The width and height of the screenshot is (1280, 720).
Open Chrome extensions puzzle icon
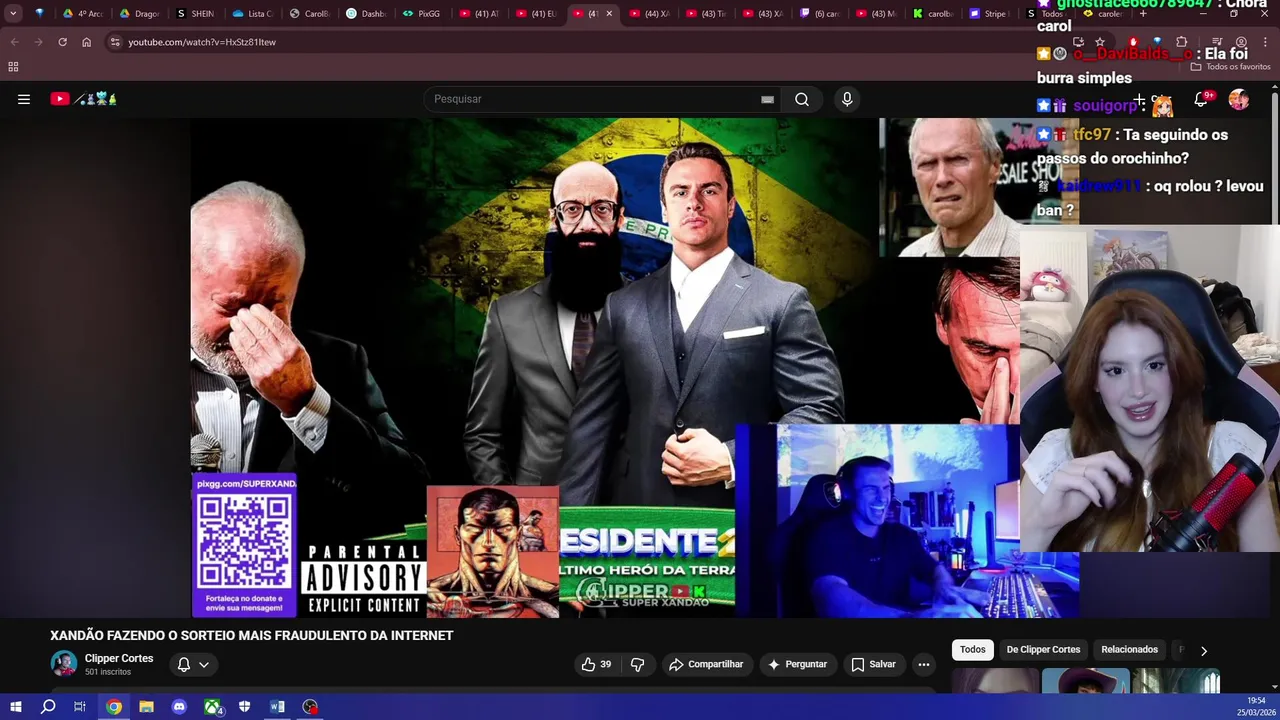pos(1182,42)
